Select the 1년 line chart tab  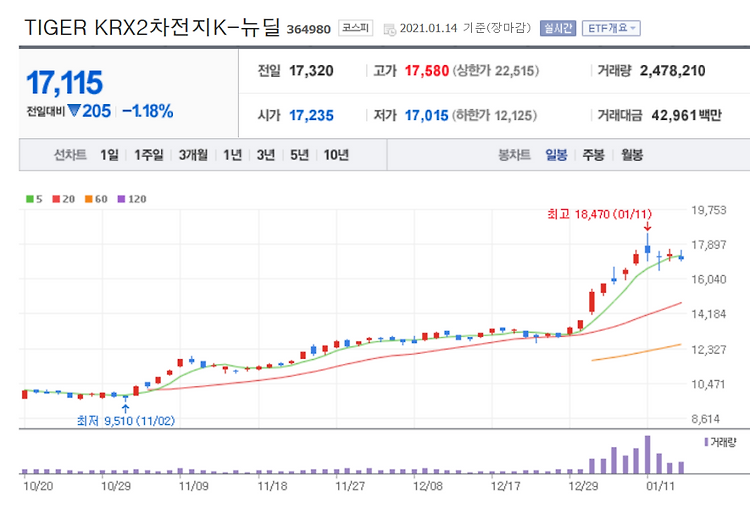232,155
